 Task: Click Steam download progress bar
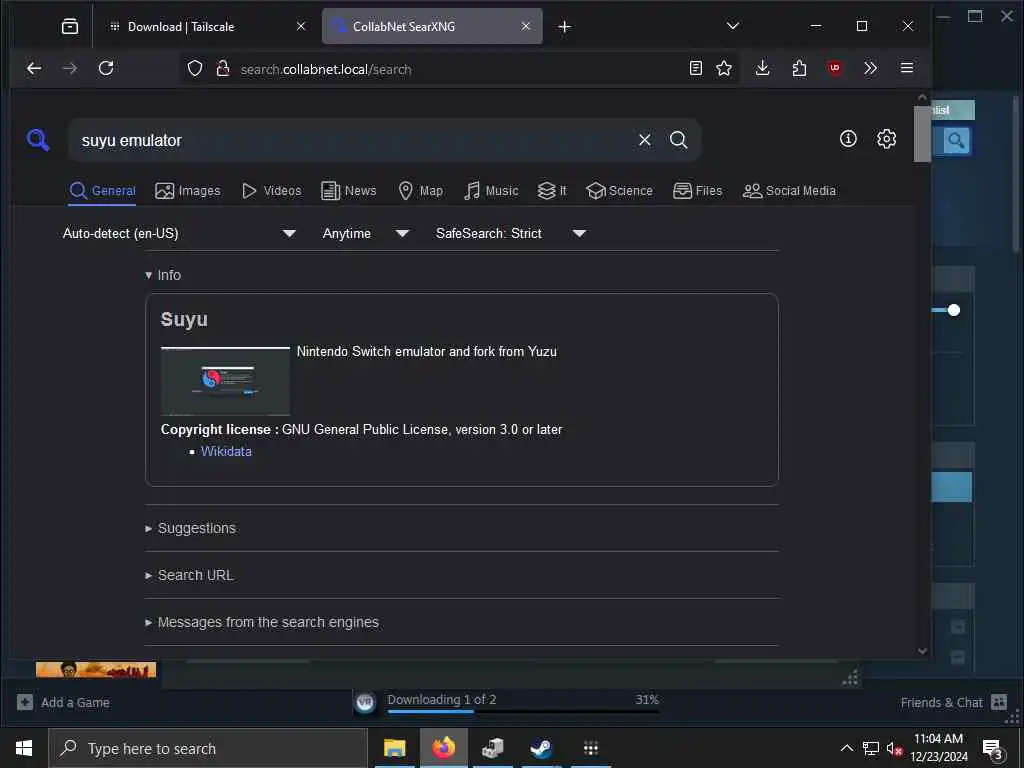(x=523, y=711)
